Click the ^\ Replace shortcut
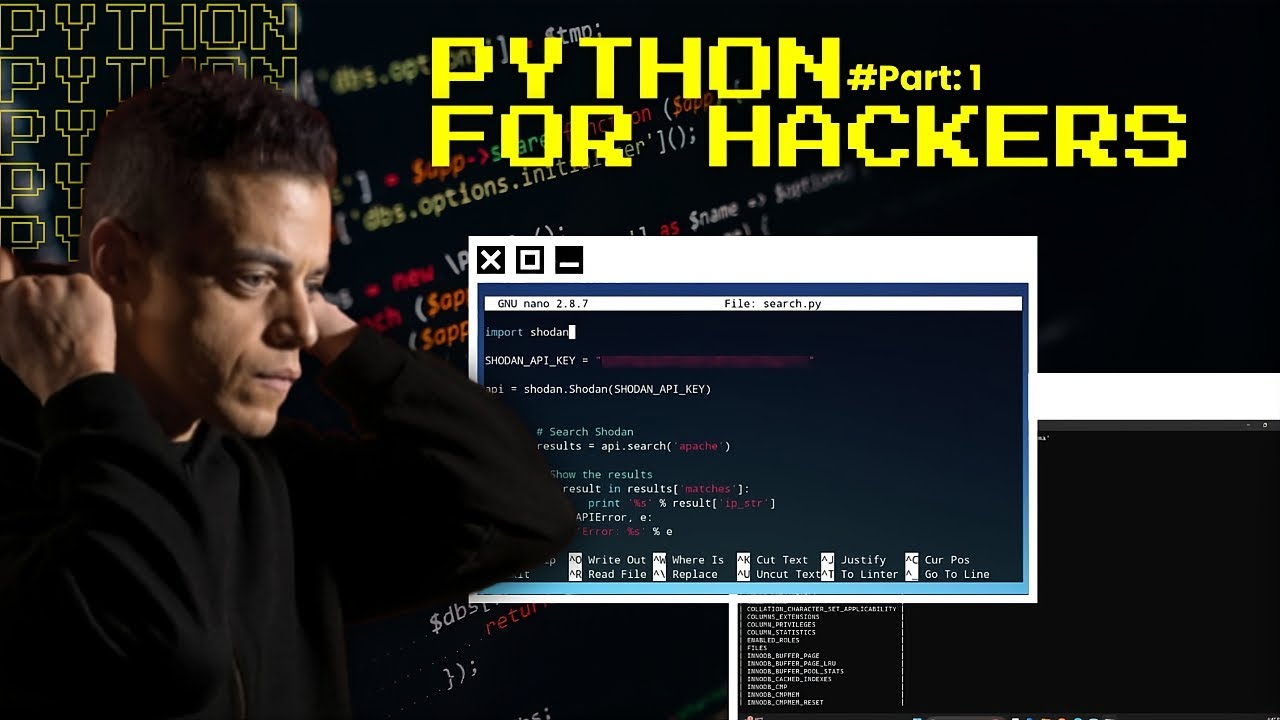The width and height of the screenshot is (1280, 720). tap(686, 574)
